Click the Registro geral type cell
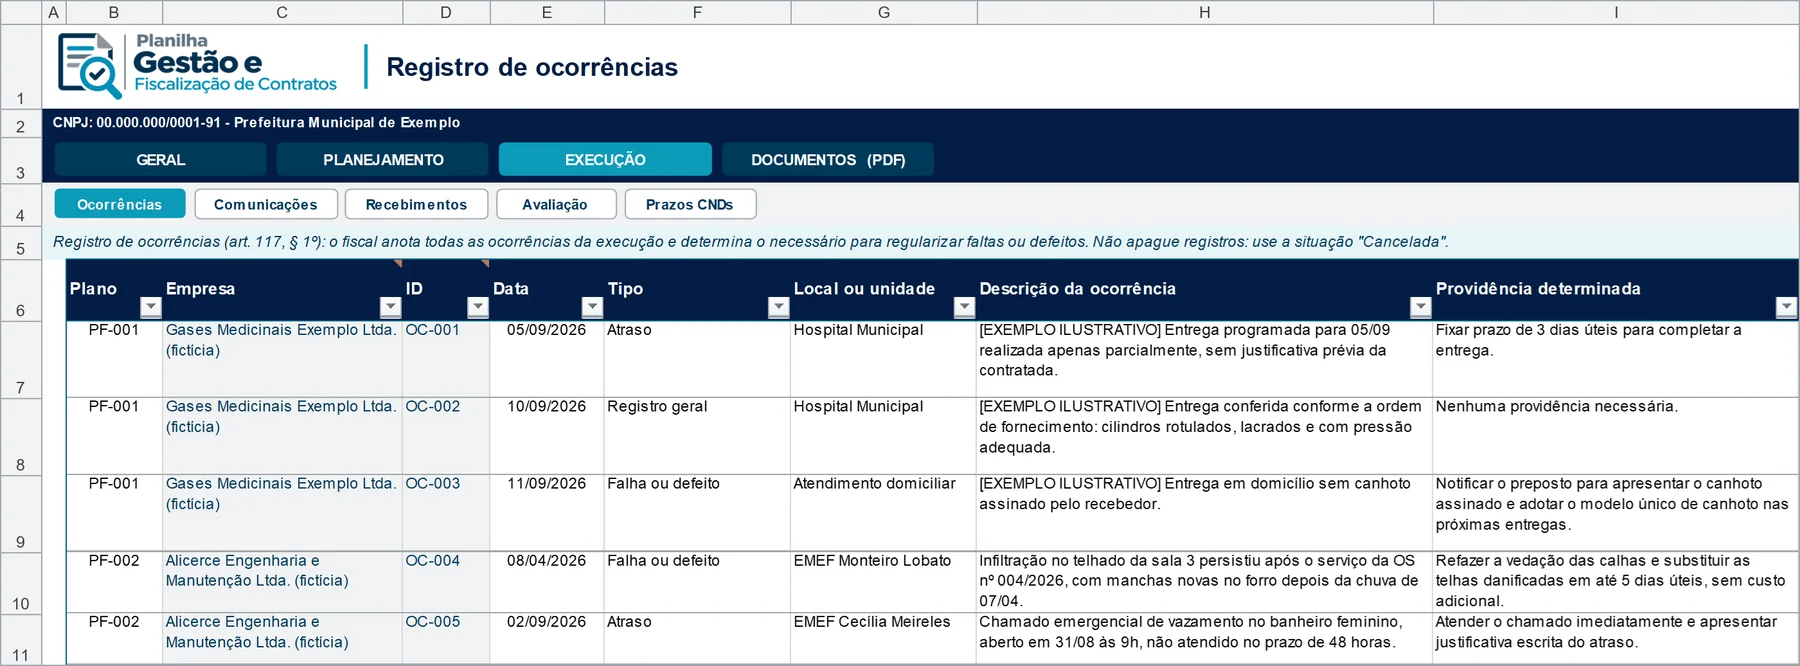Viewport: 1800px width, 666px height. click(x=697, y=436)
